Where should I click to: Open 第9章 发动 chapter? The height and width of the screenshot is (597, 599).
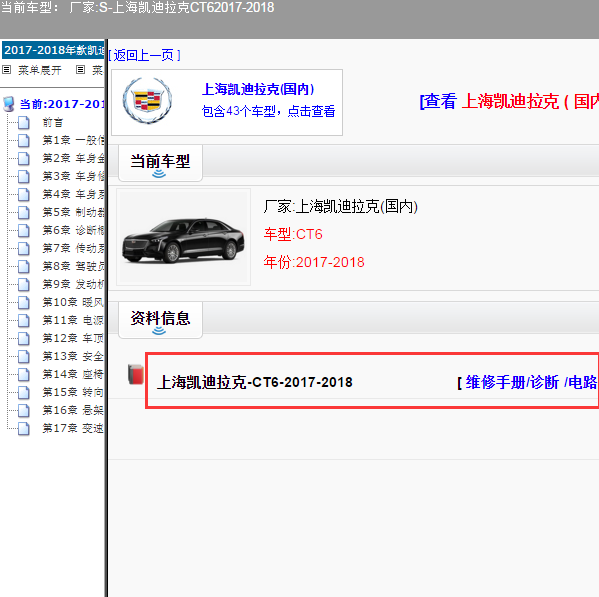(73, 285)
